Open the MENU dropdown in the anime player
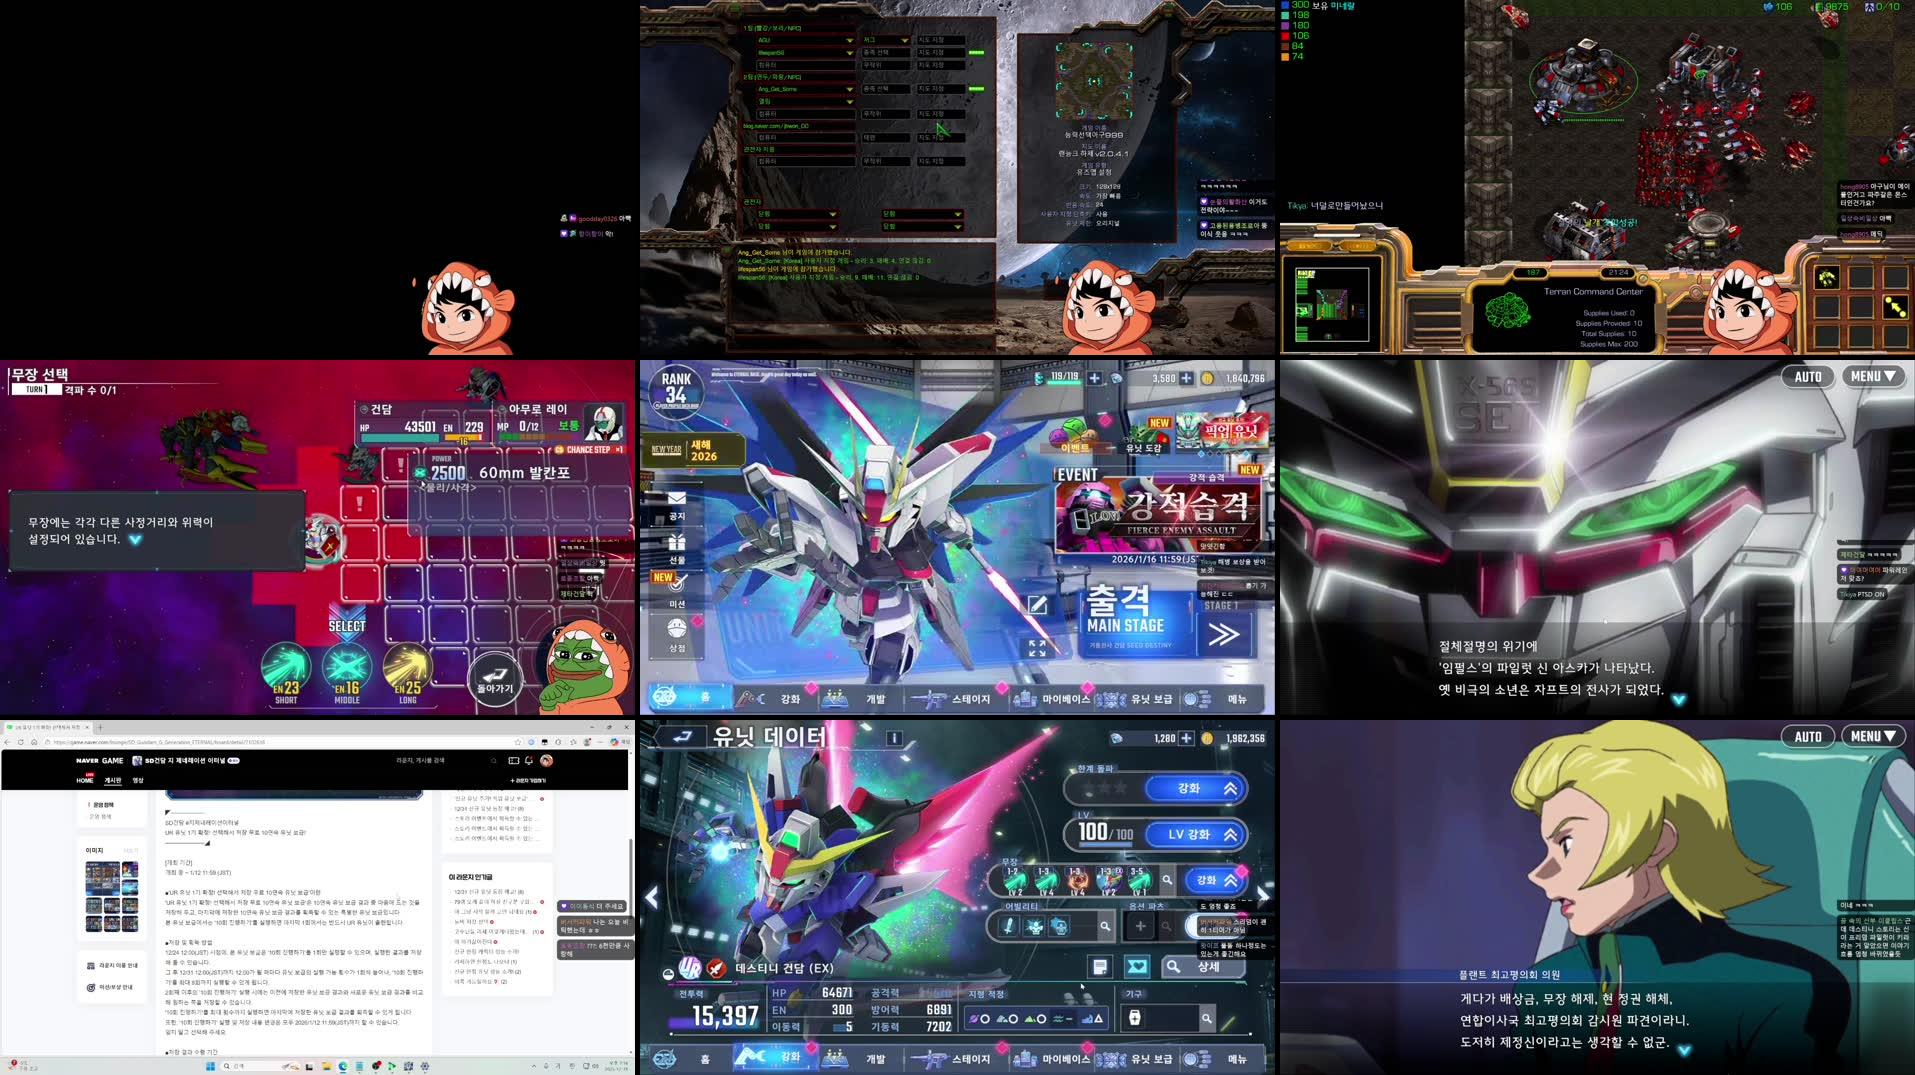1915x1075 pixels. point(1871,736)
